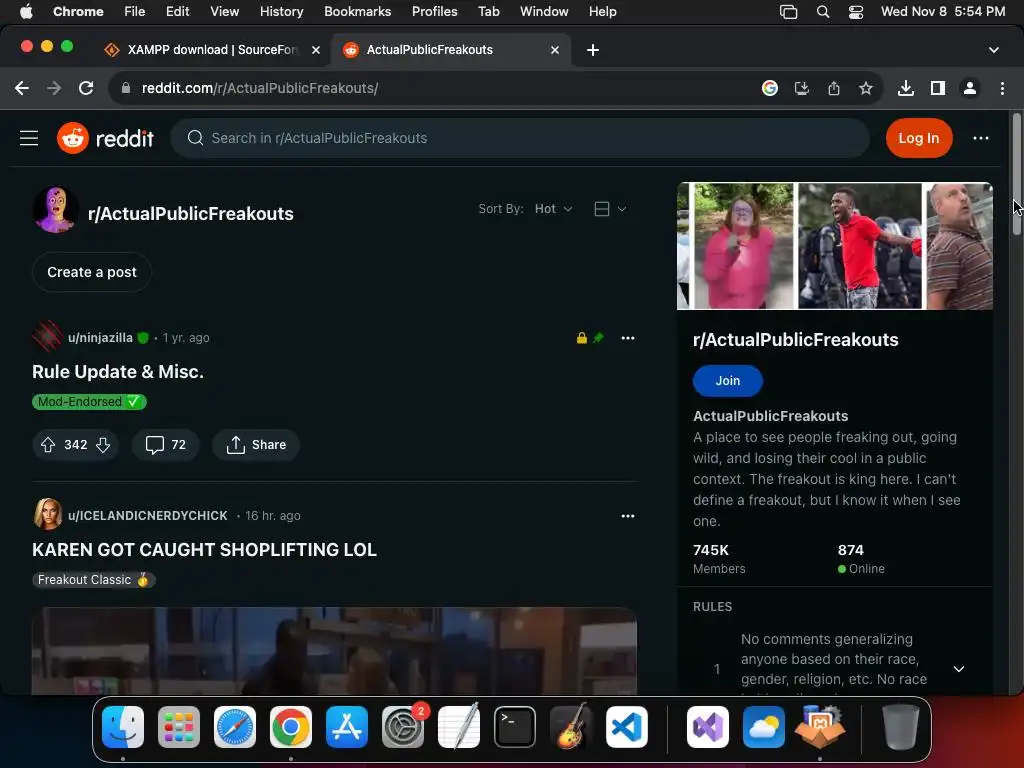Open the KAREN GOT CAUGHT SHOPLIFTING LOL post

tap(204, 550)
